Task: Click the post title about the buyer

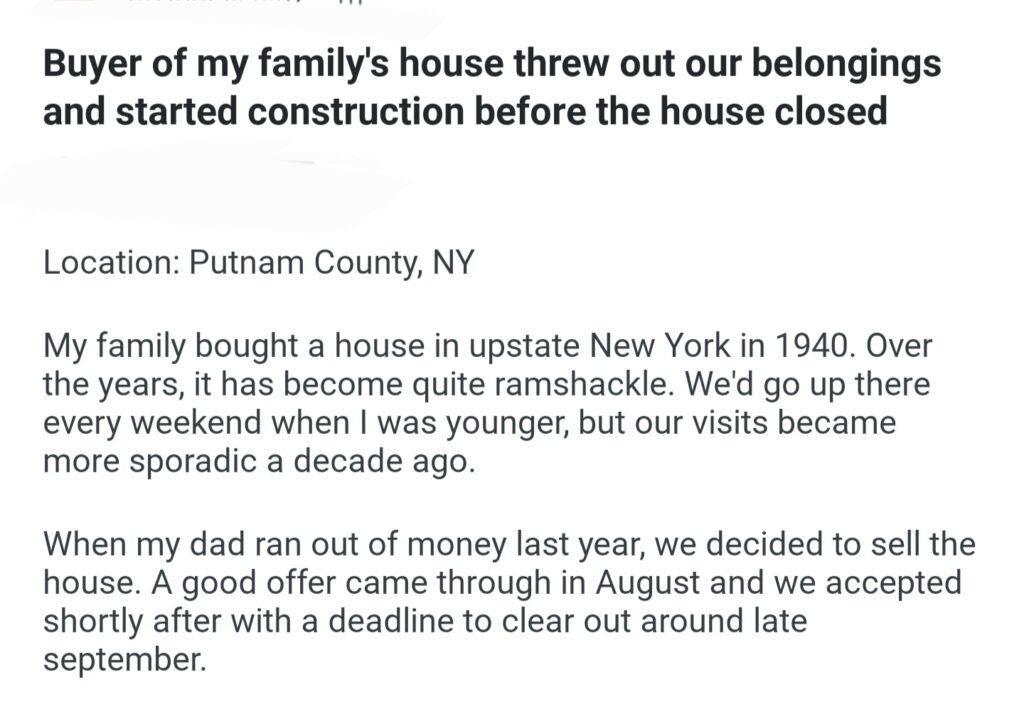Action: pos(490,87)
